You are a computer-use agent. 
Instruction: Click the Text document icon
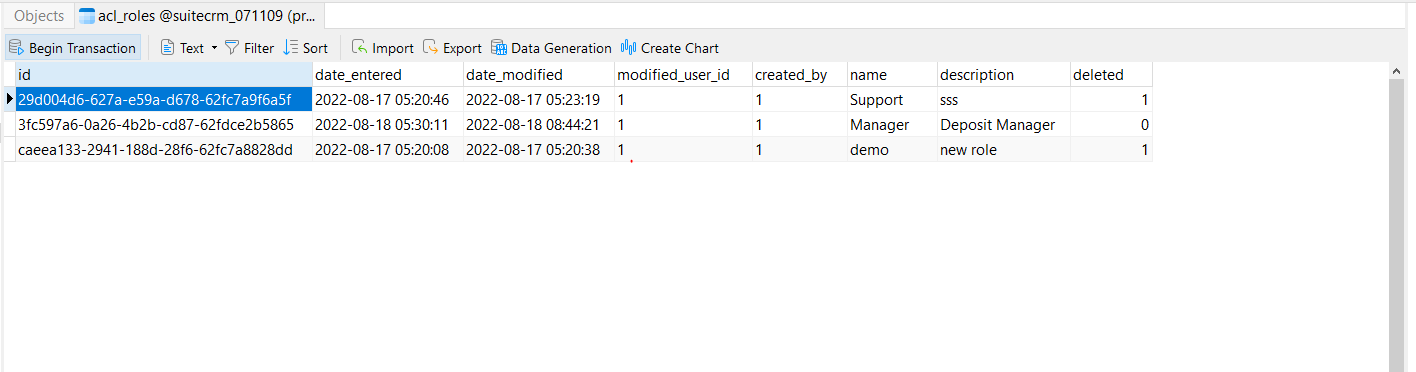click(x=168, y=48)
